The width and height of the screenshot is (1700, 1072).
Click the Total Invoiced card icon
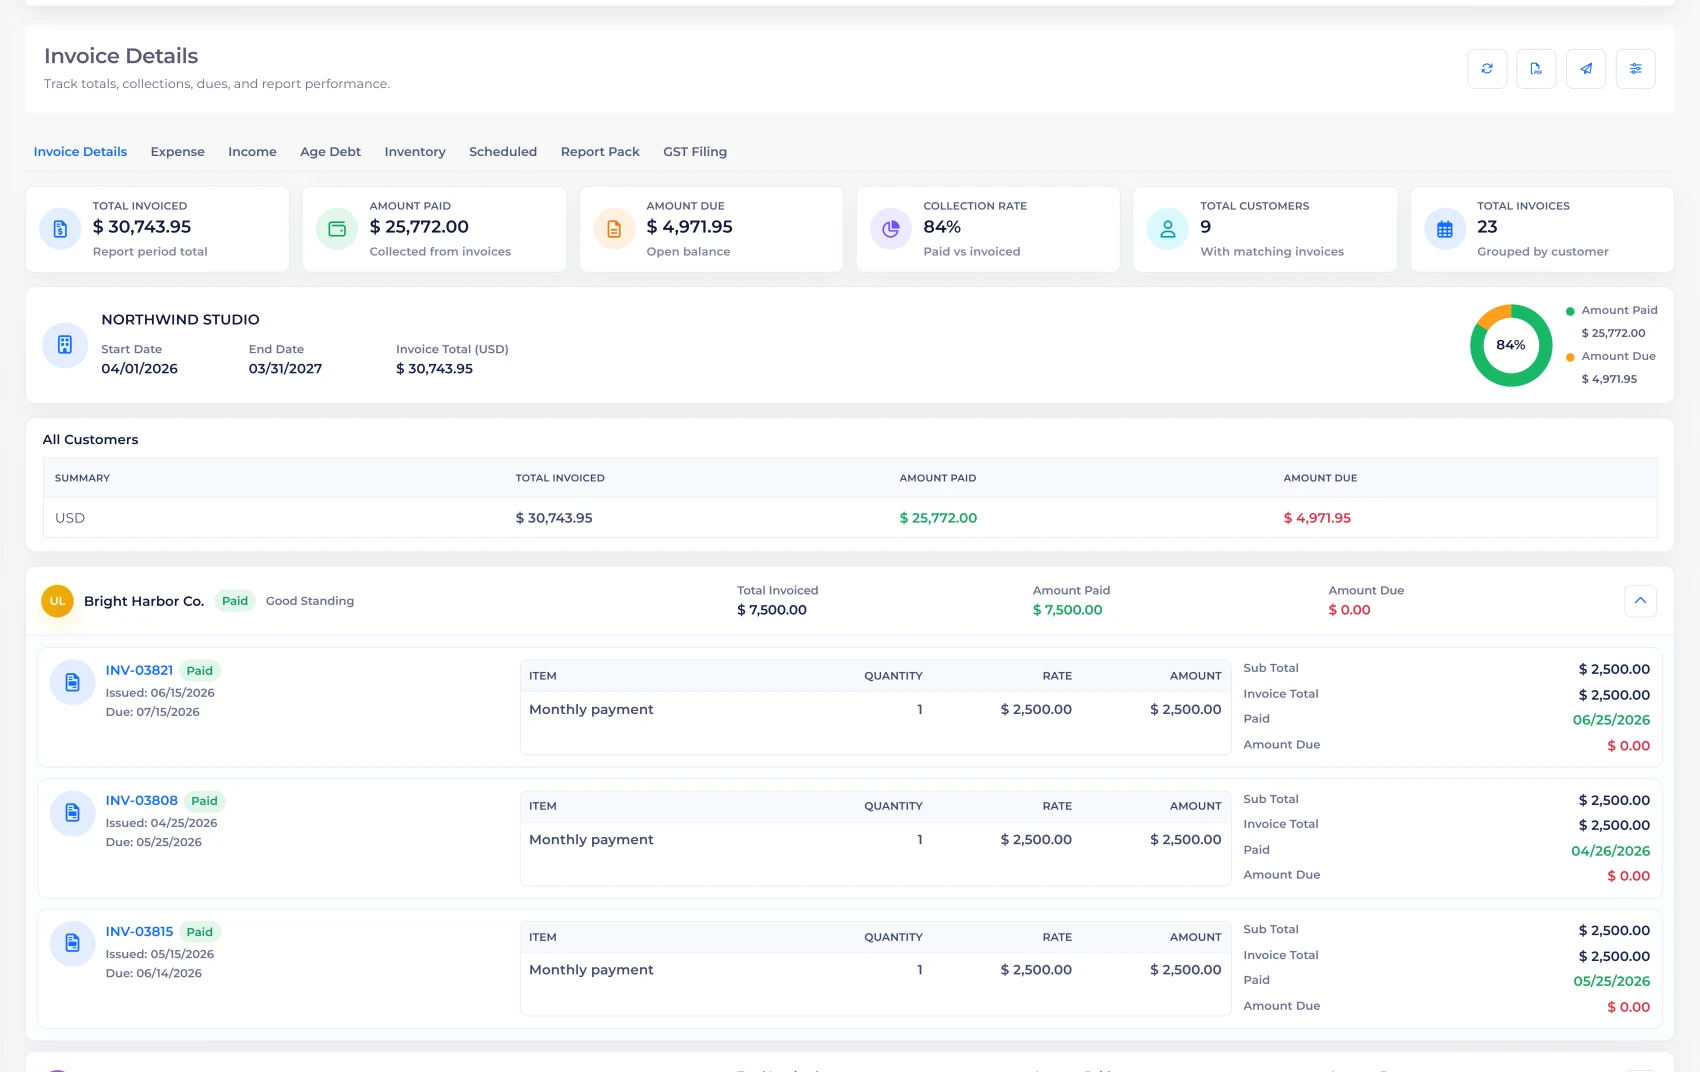click(x=60, y=229)
